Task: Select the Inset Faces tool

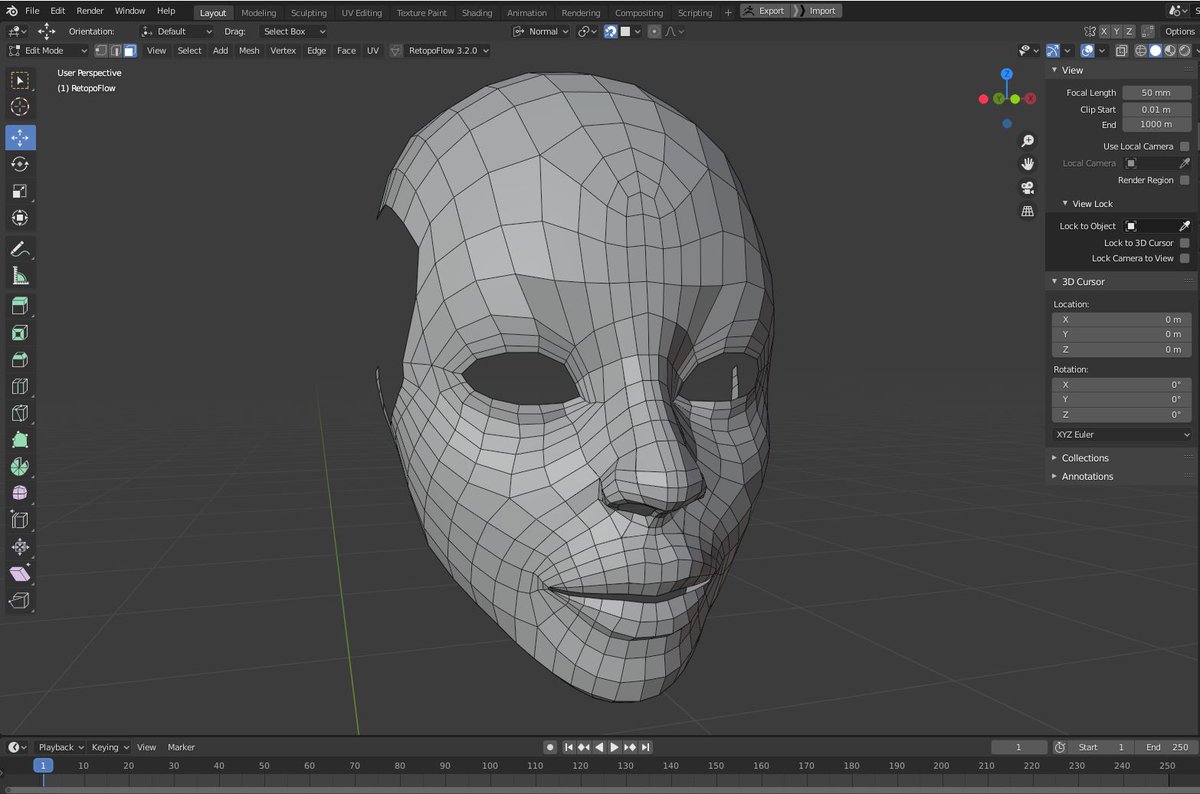Action: pos(20,333)
